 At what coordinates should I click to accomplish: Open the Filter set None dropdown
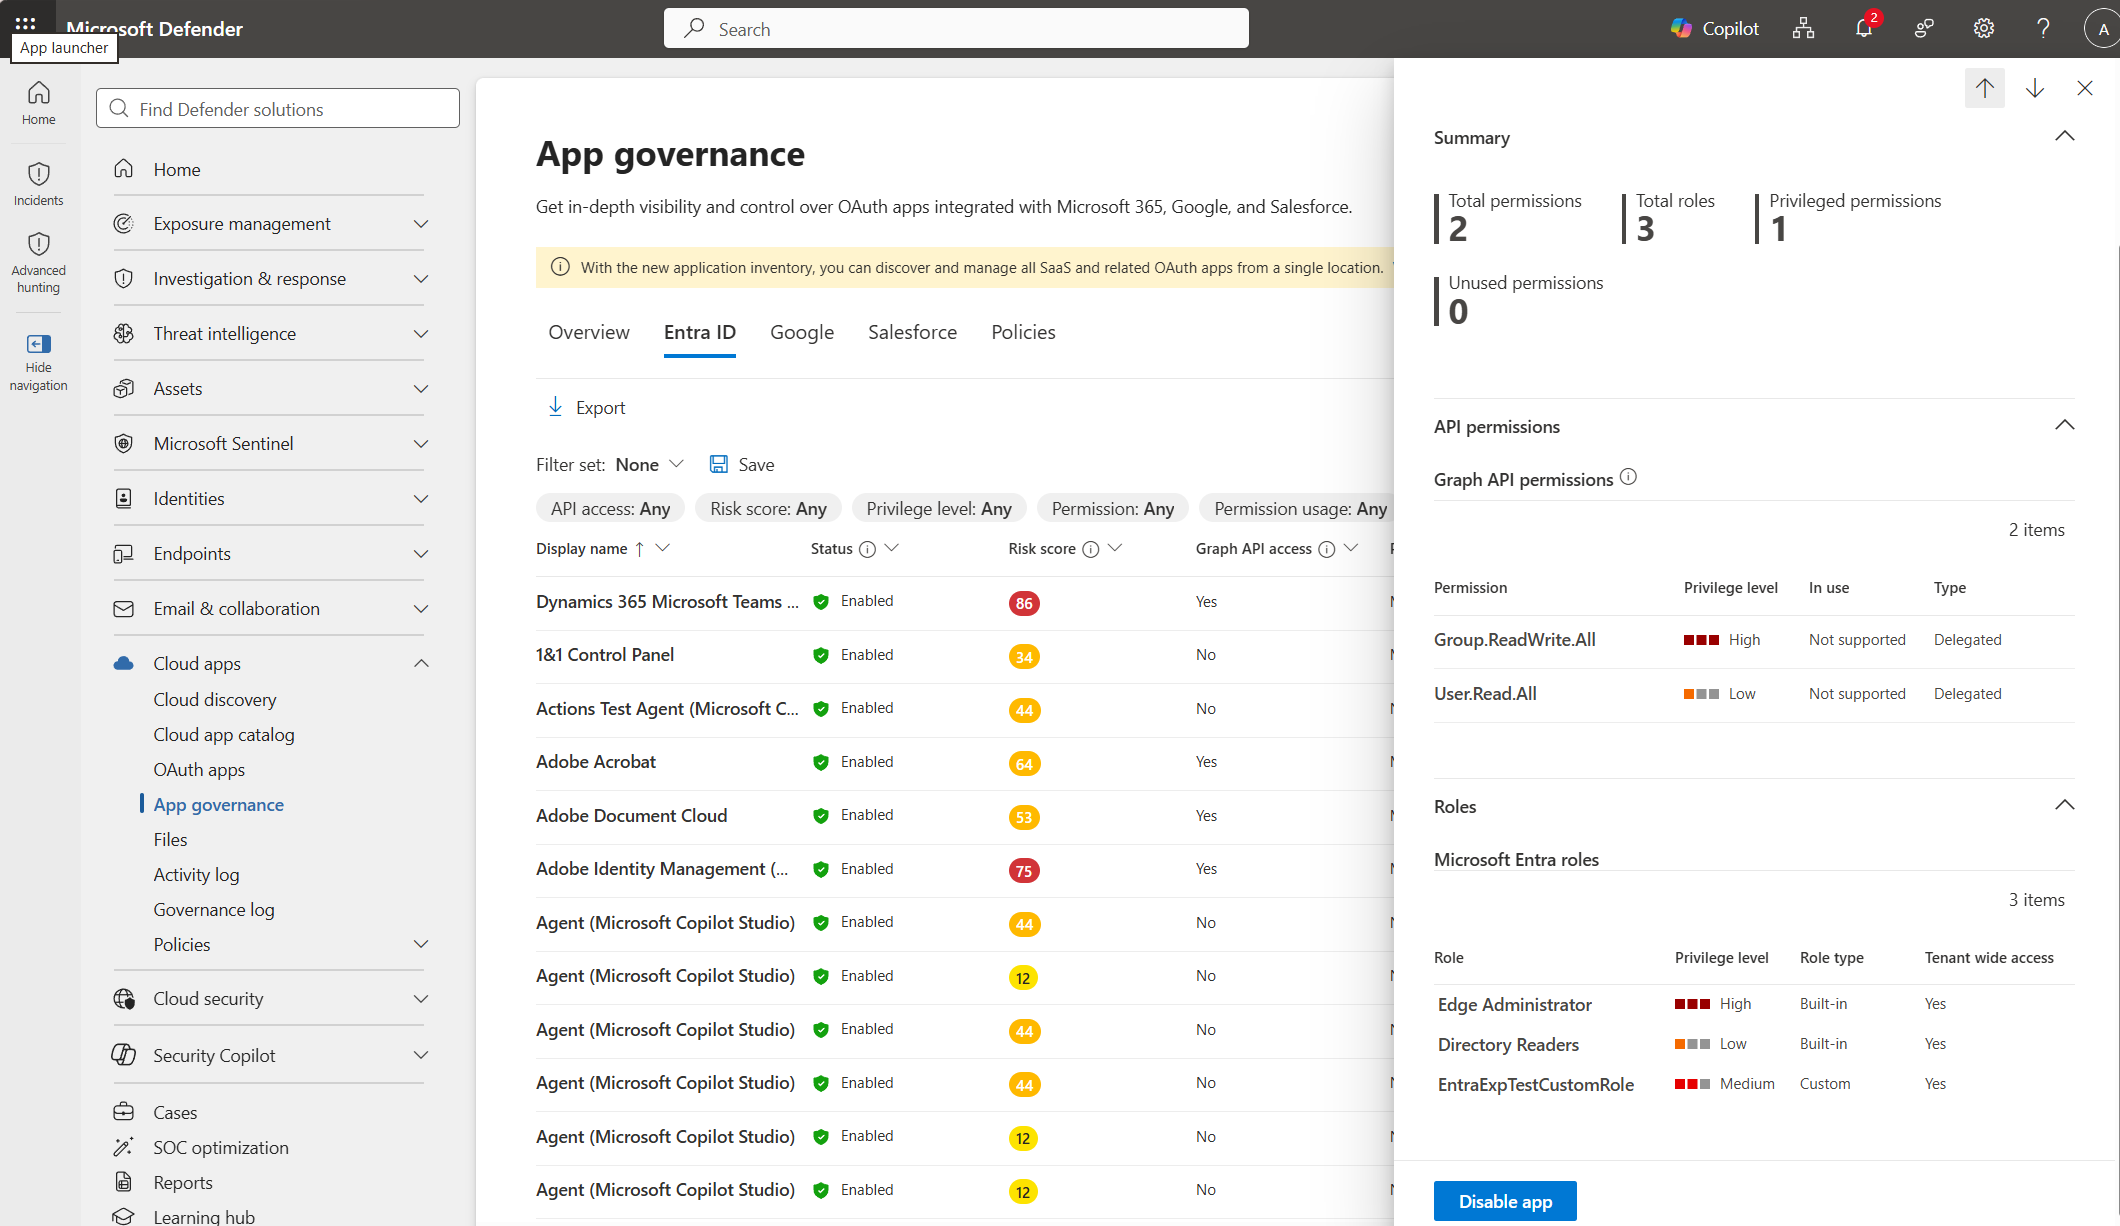click(x=650, y=464)
